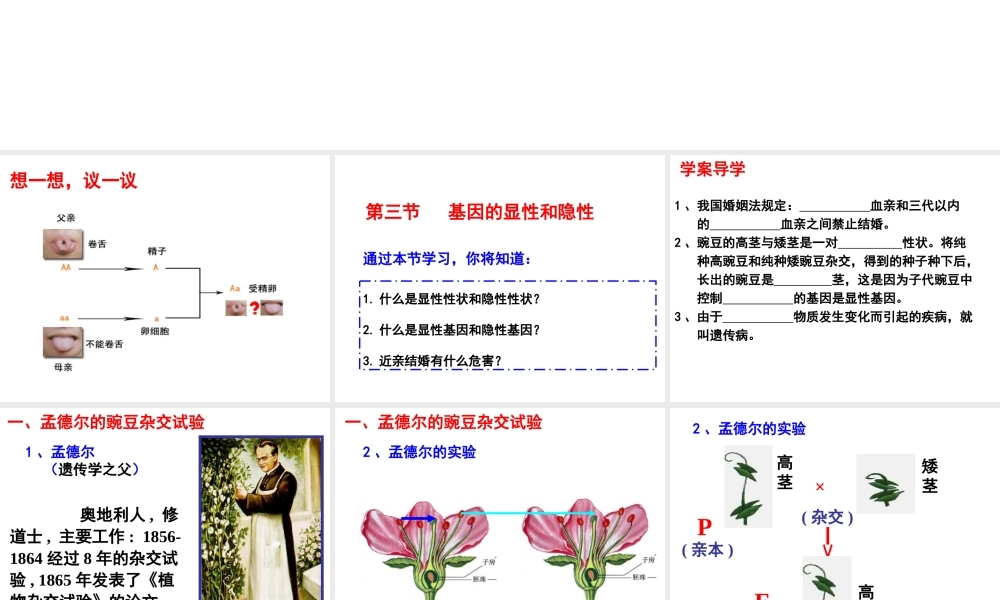
Task: Select the 卷舌 label
Action: (x=97, y=244)
